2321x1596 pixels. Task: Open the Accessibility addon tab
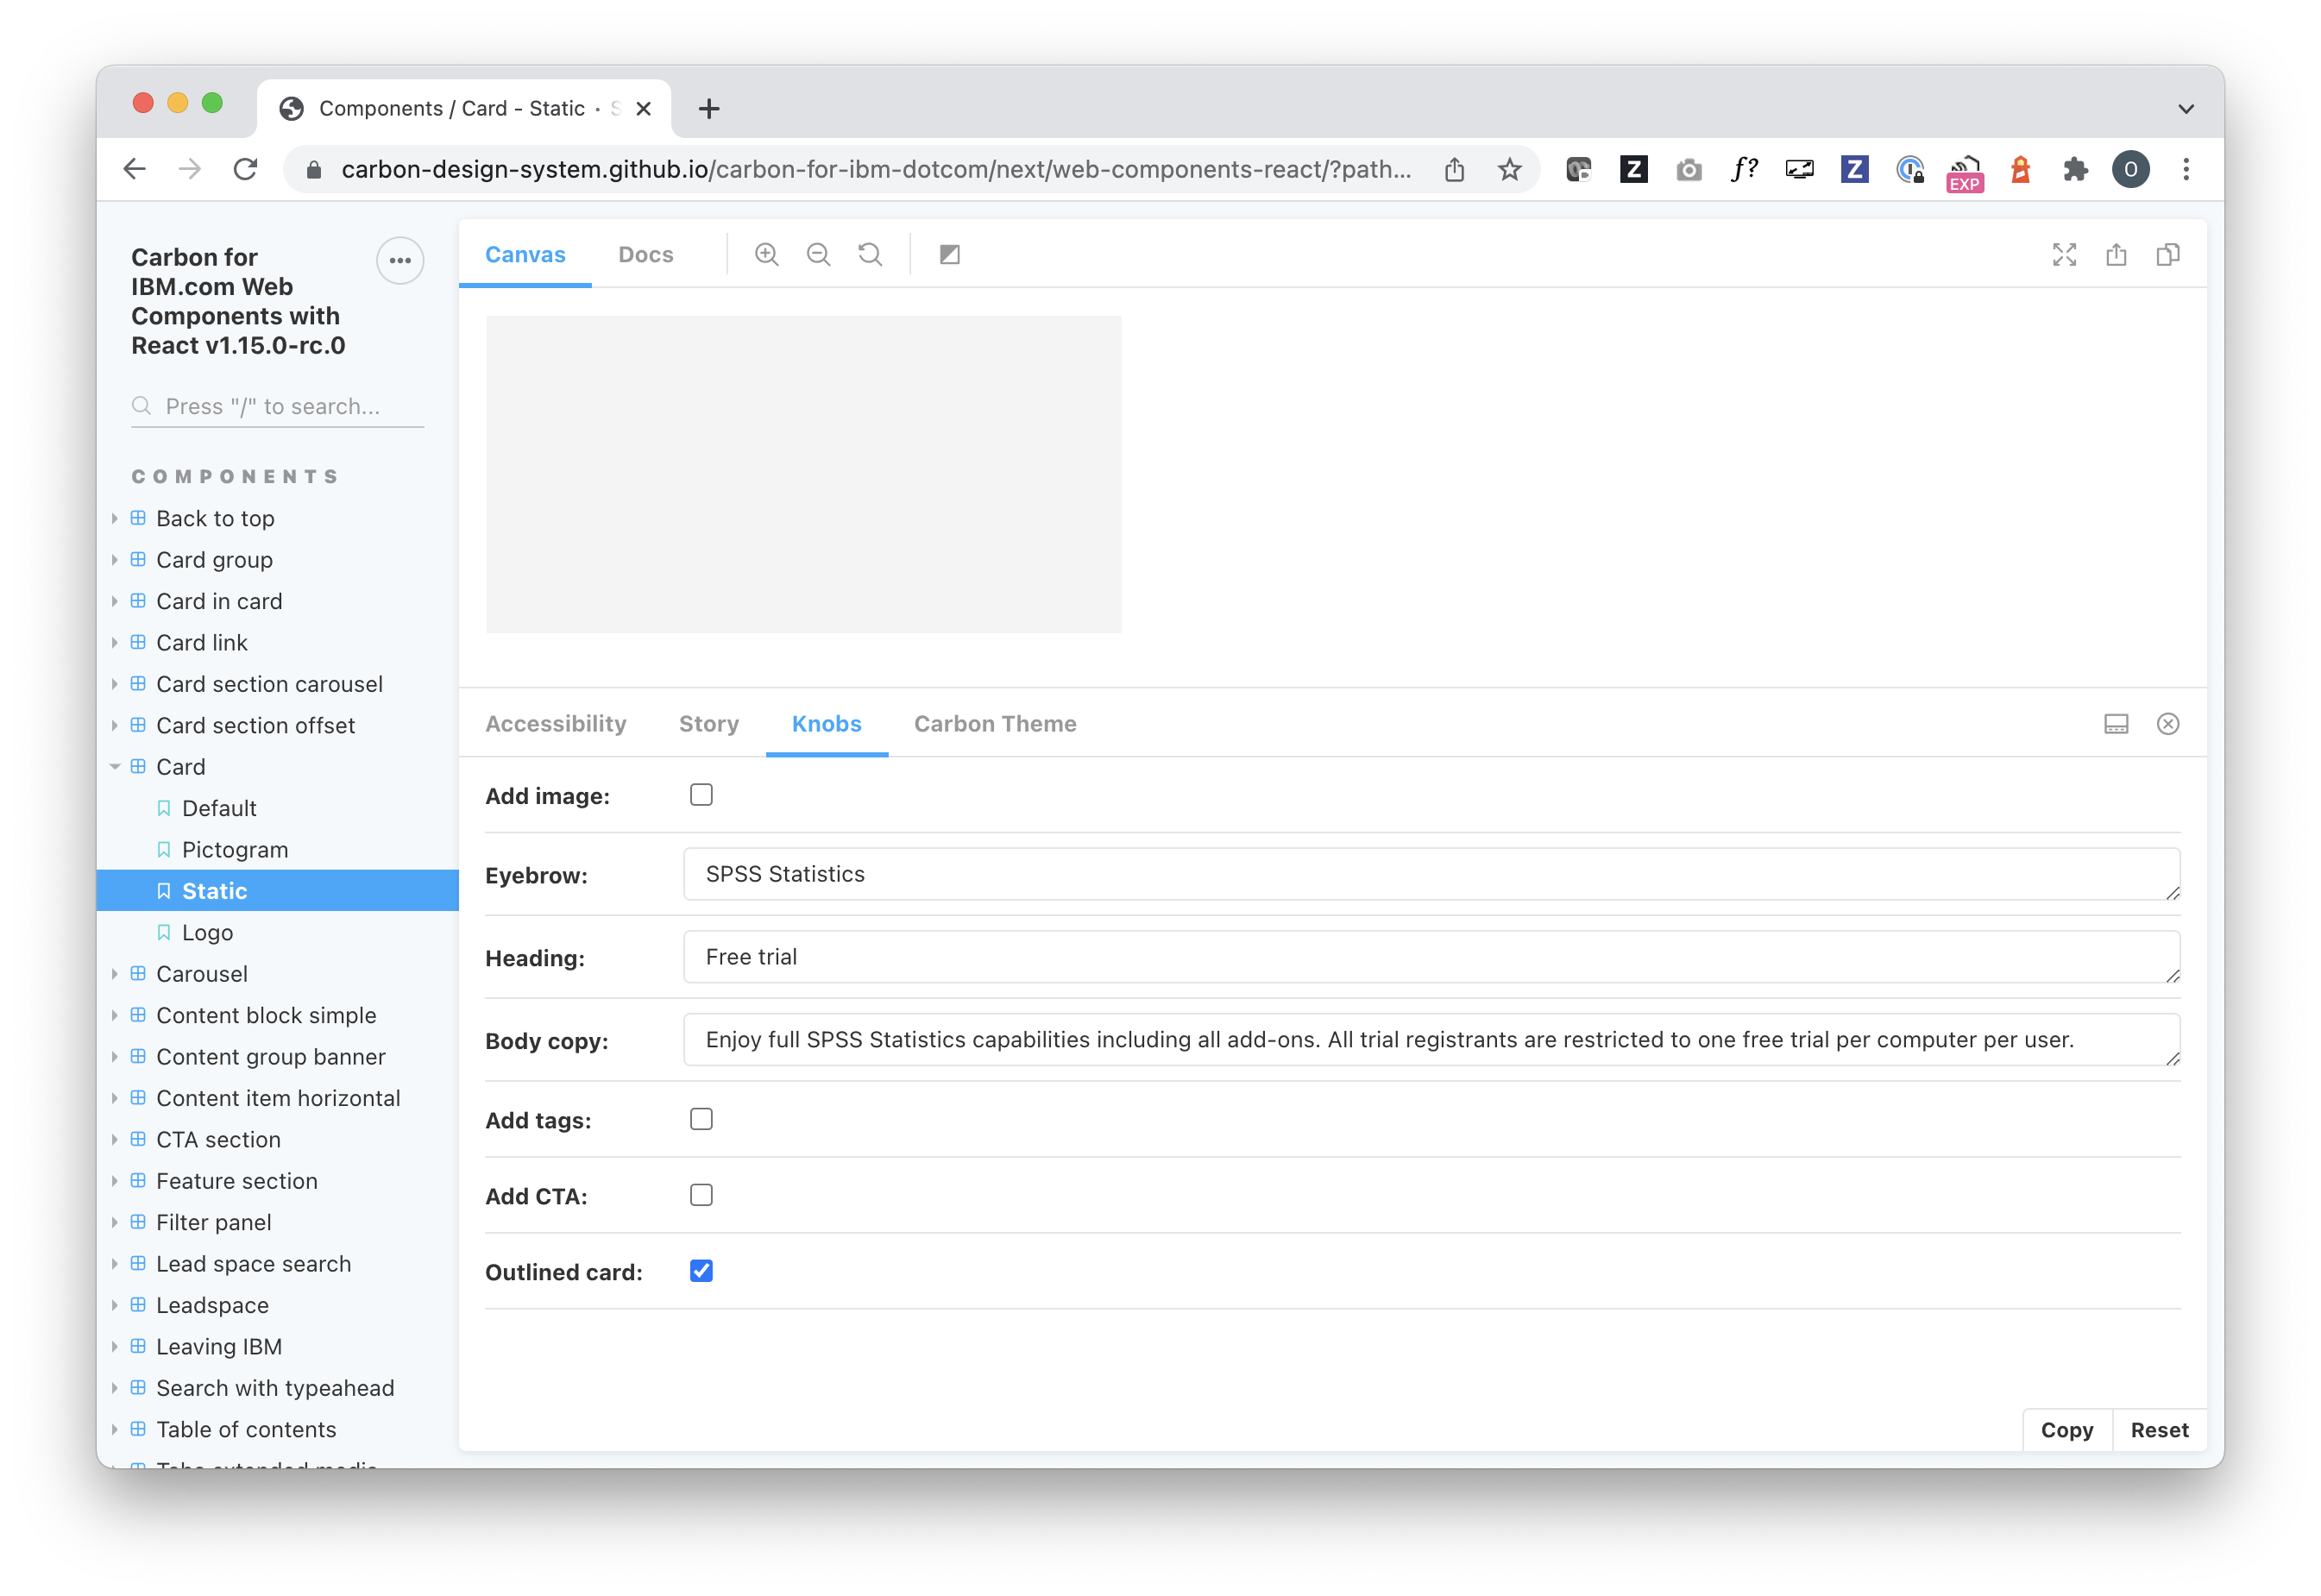[556, 723]
